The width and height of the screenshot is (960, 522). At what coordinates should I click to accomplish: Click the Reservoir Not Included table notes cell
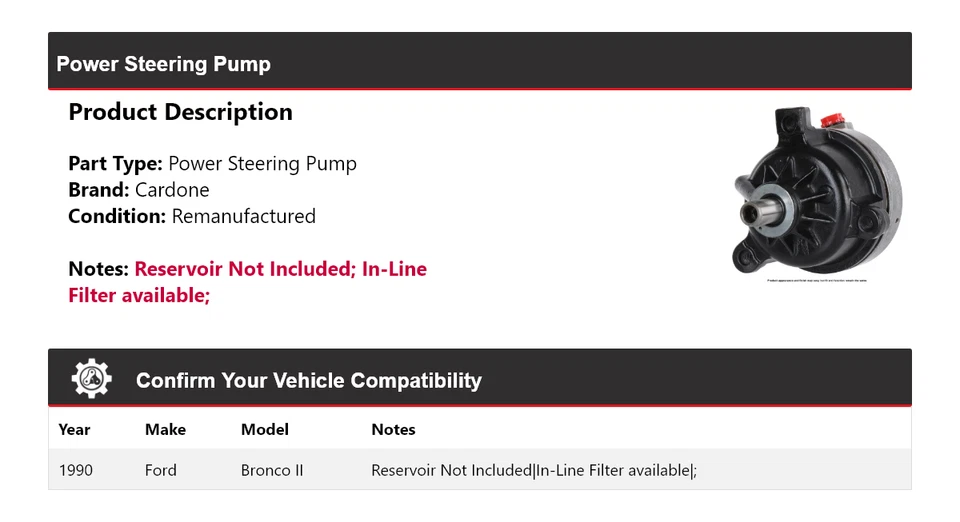tap(533, 470)
